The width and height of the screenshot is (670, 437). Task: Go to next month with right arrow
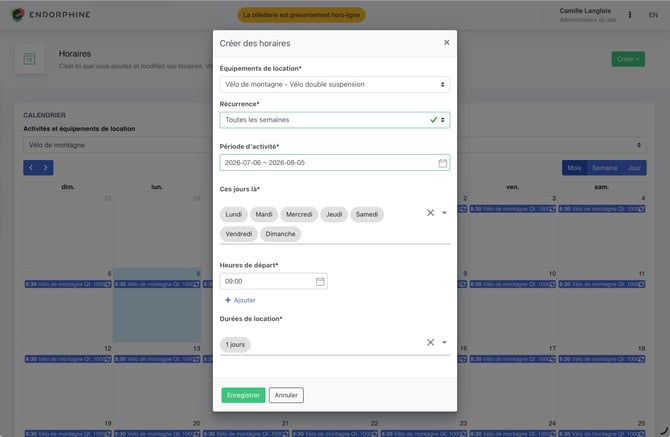point(46,167)
